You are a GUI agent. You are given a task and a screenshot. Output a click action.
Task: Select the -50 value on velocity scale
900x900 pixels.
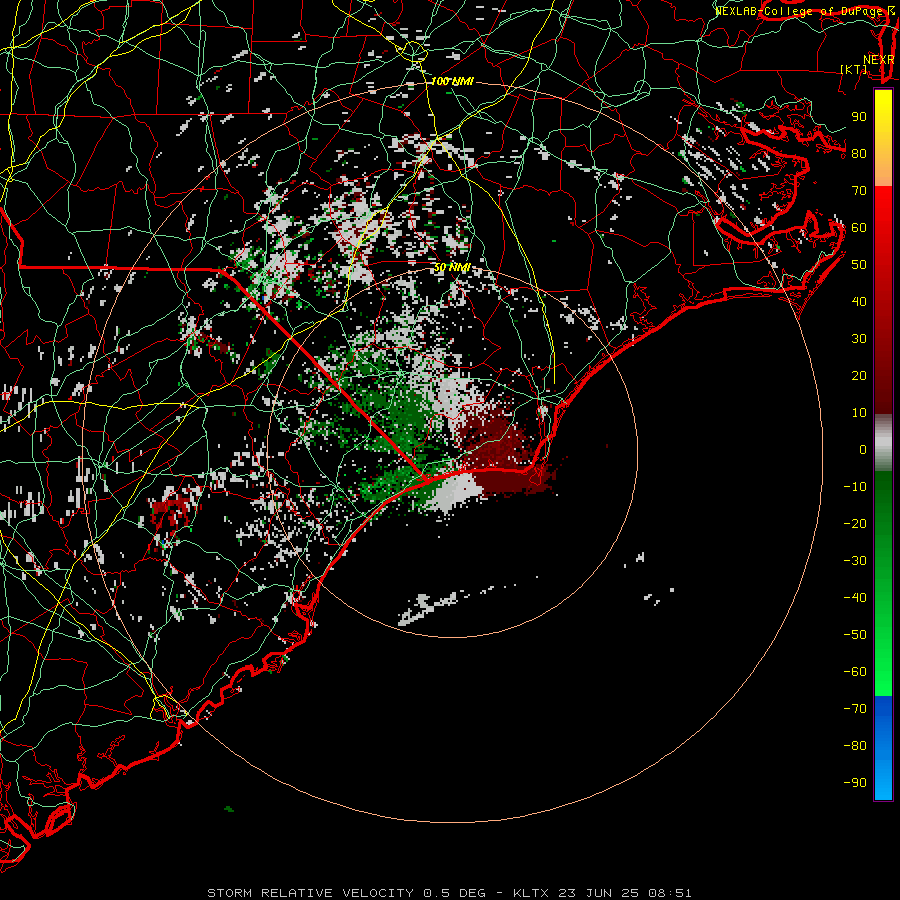(855, 635)
